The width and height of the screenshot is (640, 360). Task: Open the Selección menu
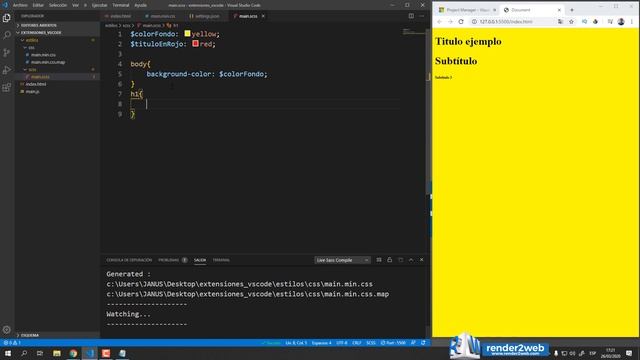pos(58,5)
